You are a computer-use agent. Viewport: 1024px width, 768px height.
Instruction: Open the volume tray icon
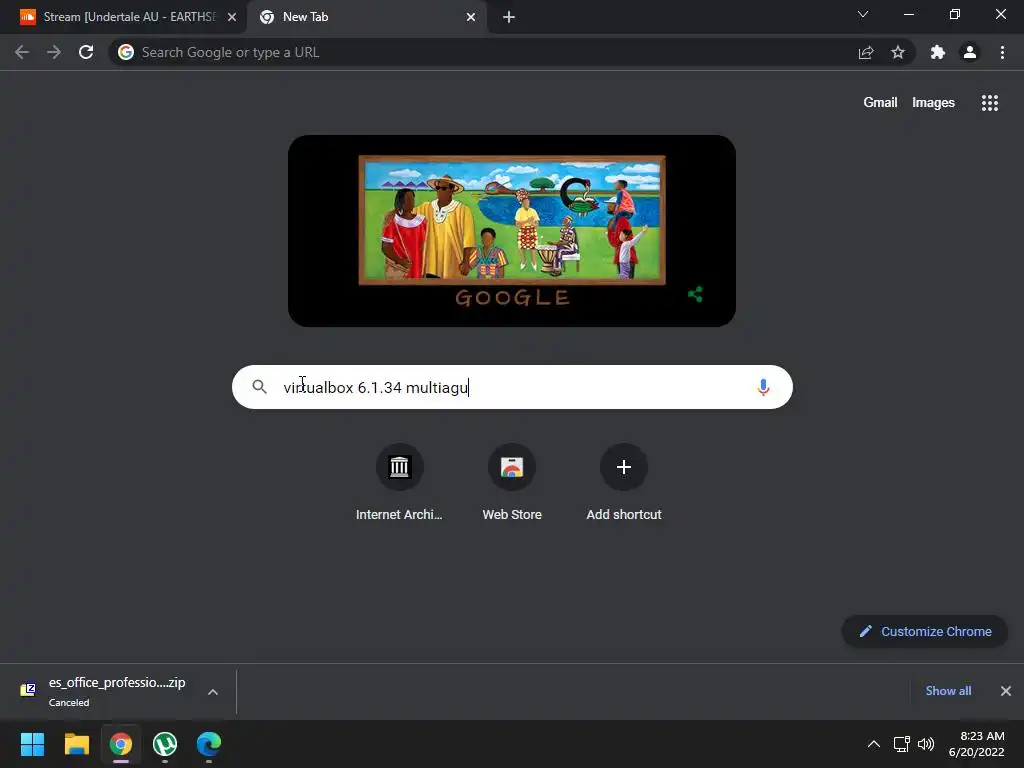(x=926, y=744)
